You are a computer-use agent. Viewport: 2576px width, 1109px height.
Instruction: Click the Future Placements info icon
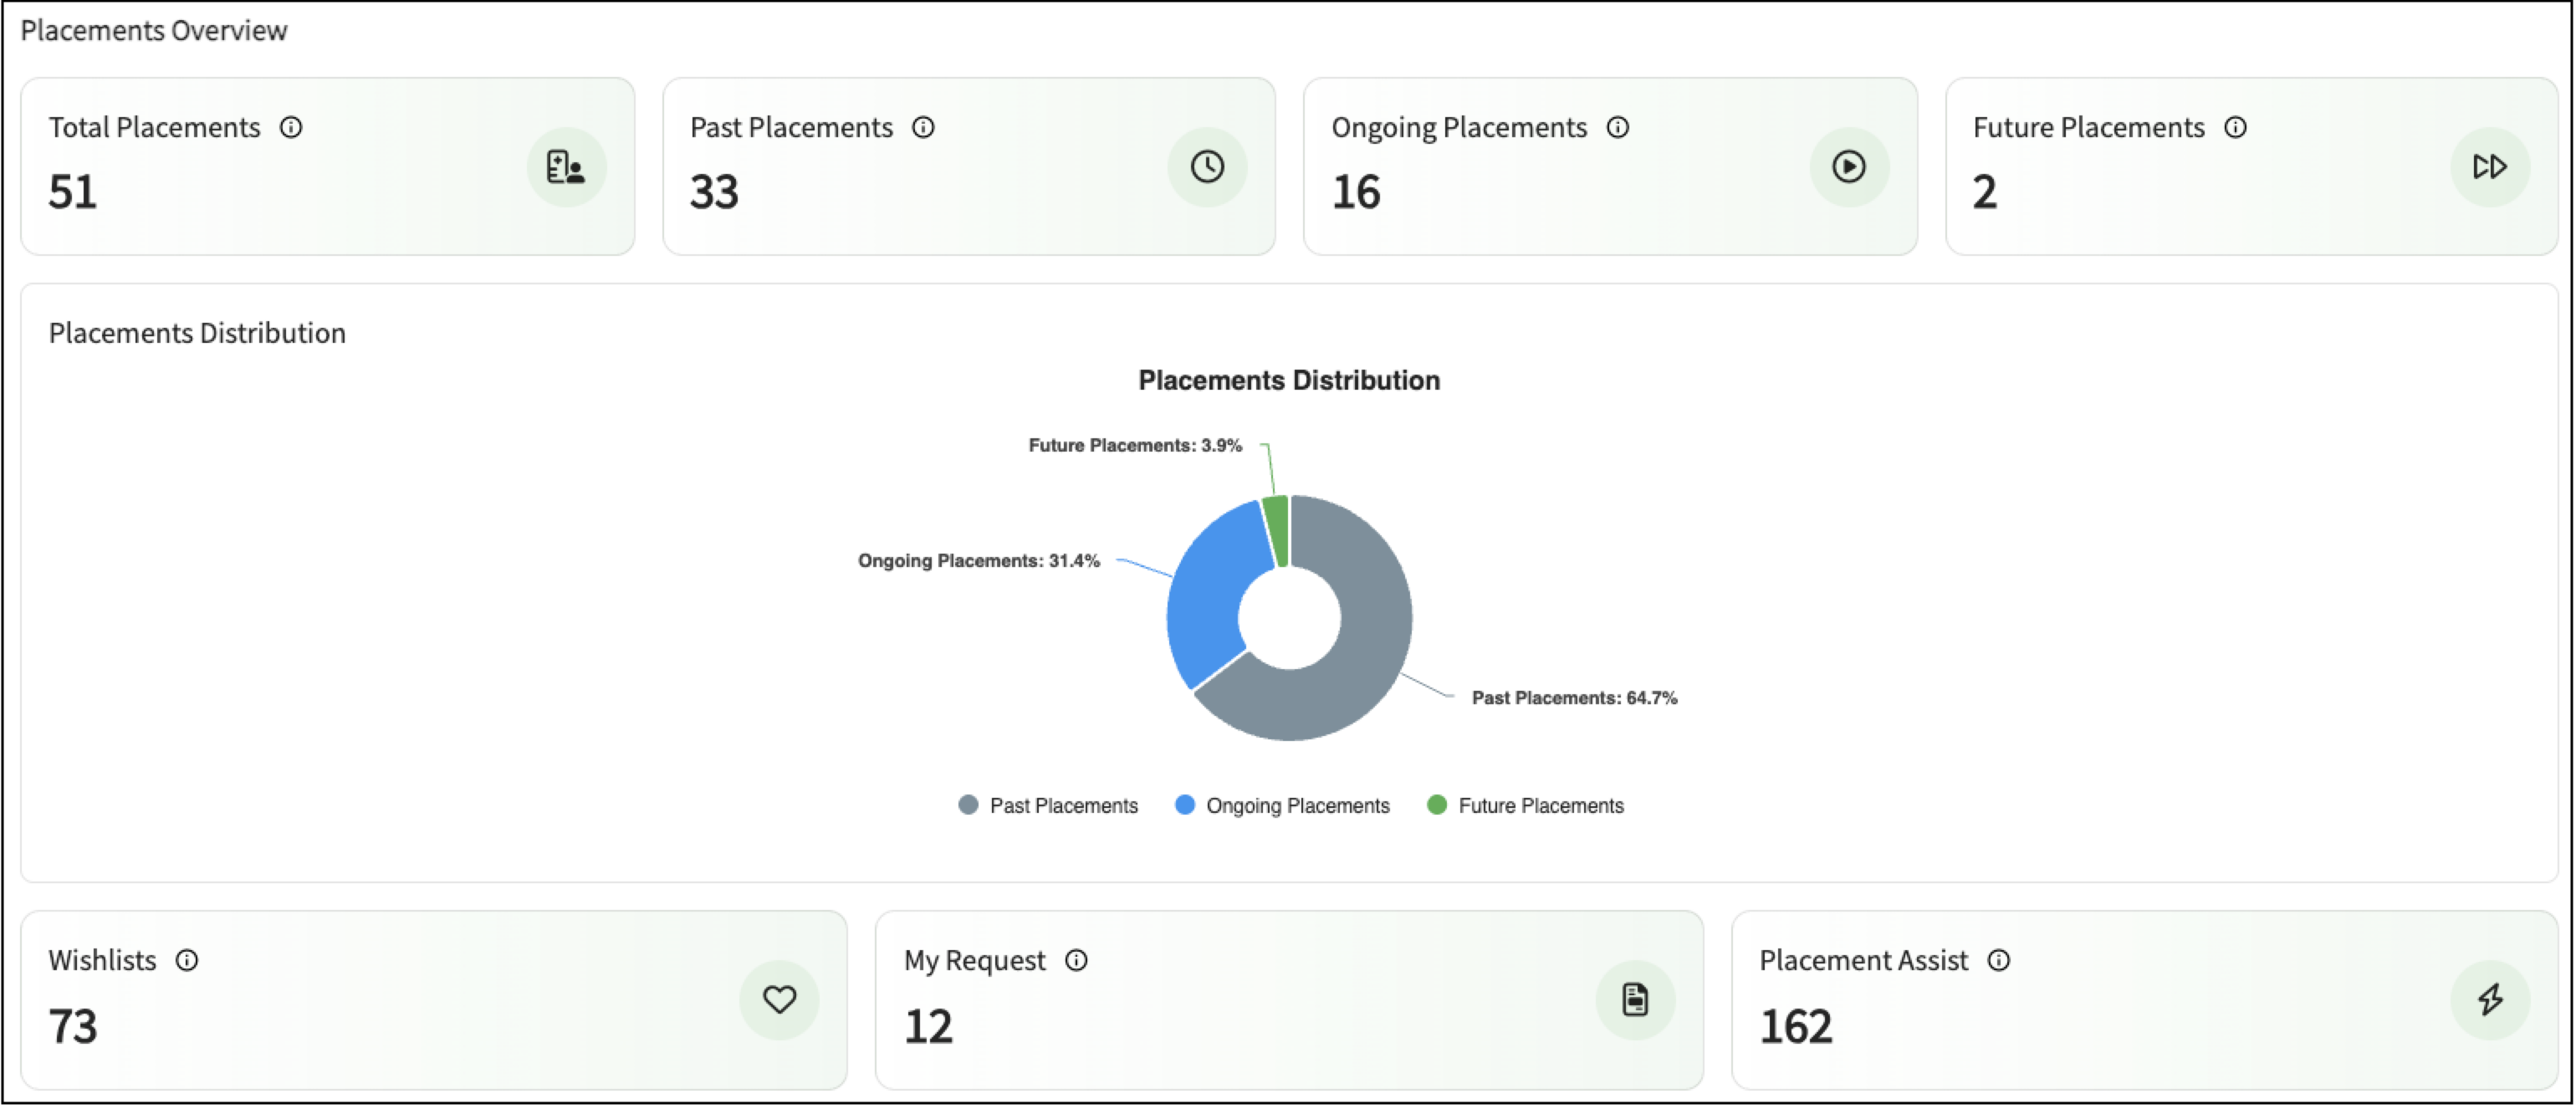(x=2236, y=128)
